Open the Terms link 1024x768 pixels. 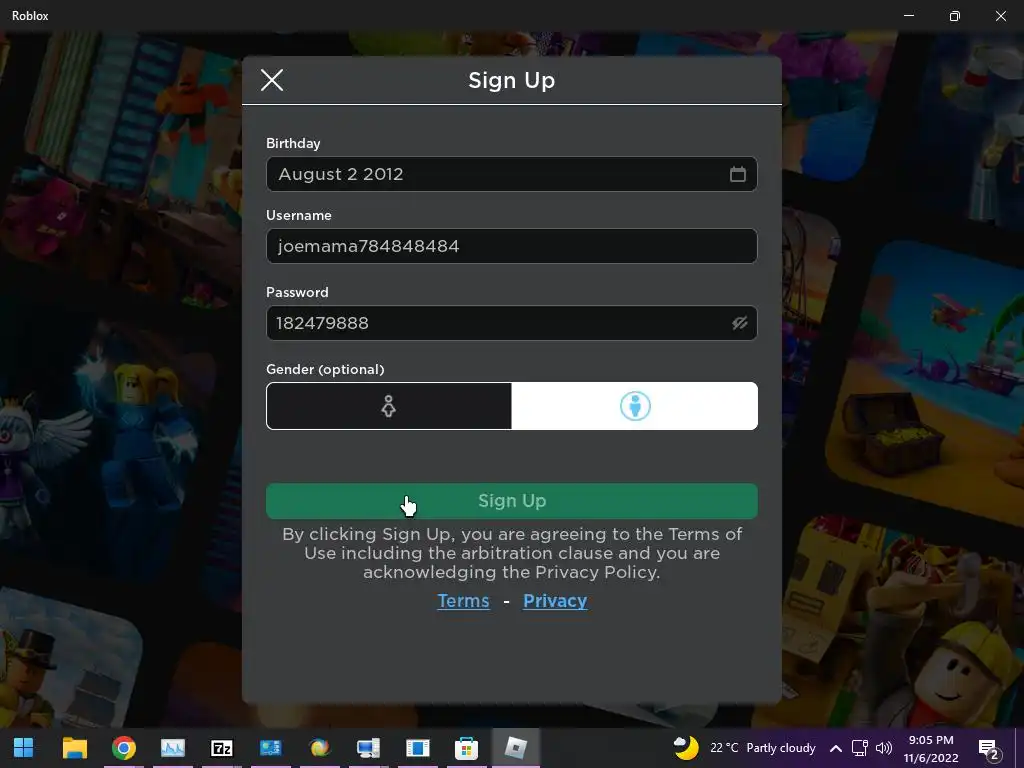(x=463, y=601)
